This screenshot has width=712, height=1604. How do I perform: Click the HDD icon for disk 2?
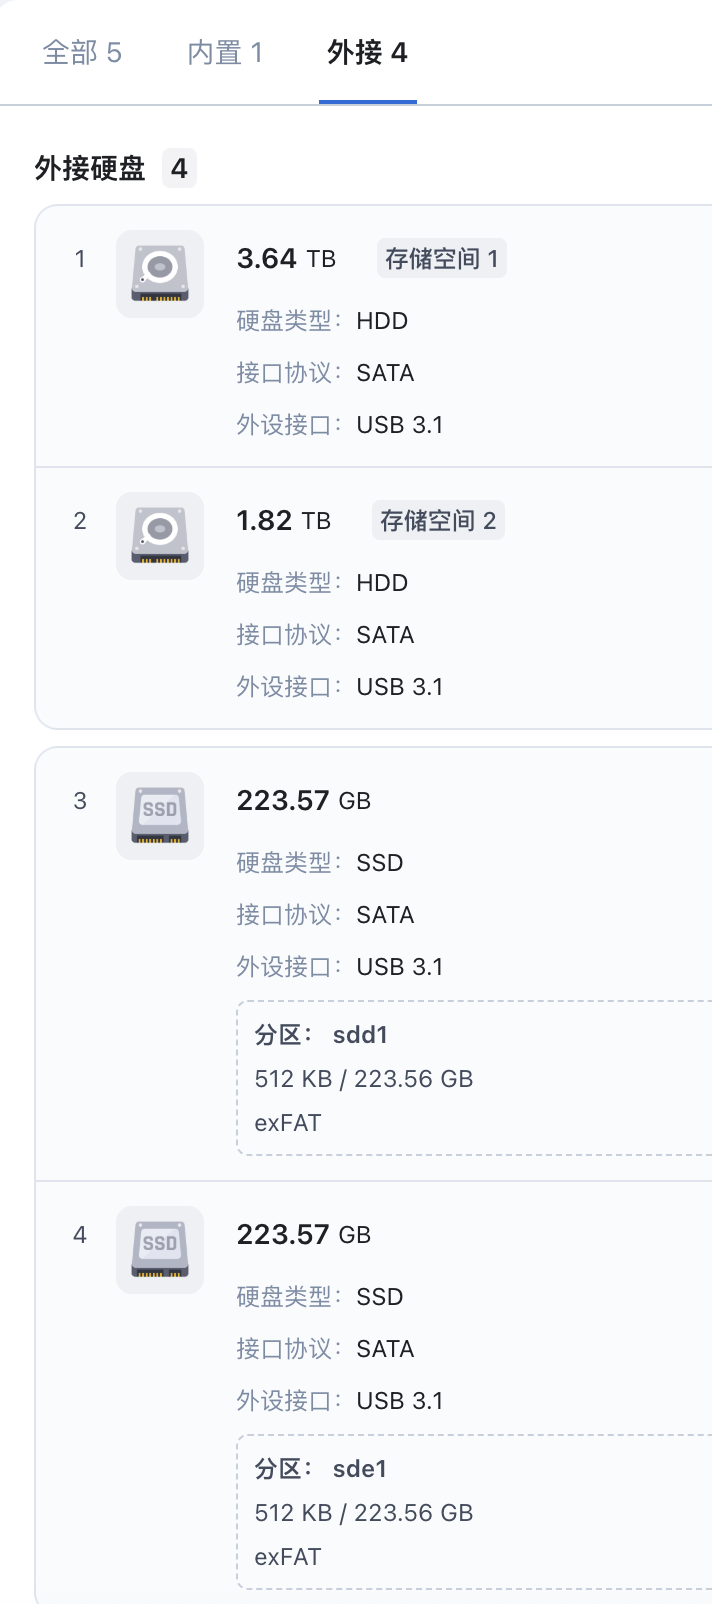point(160,536)
